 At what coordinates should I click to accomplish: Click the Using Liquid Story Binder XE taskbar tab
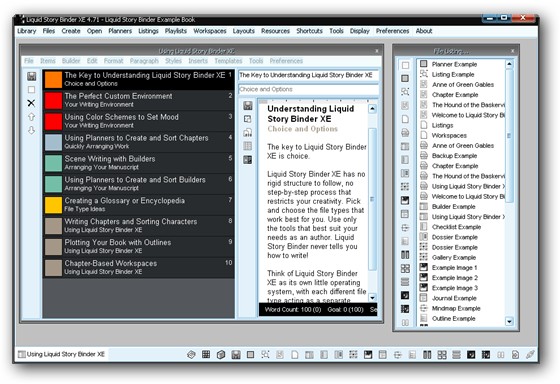tap(61, 354)
